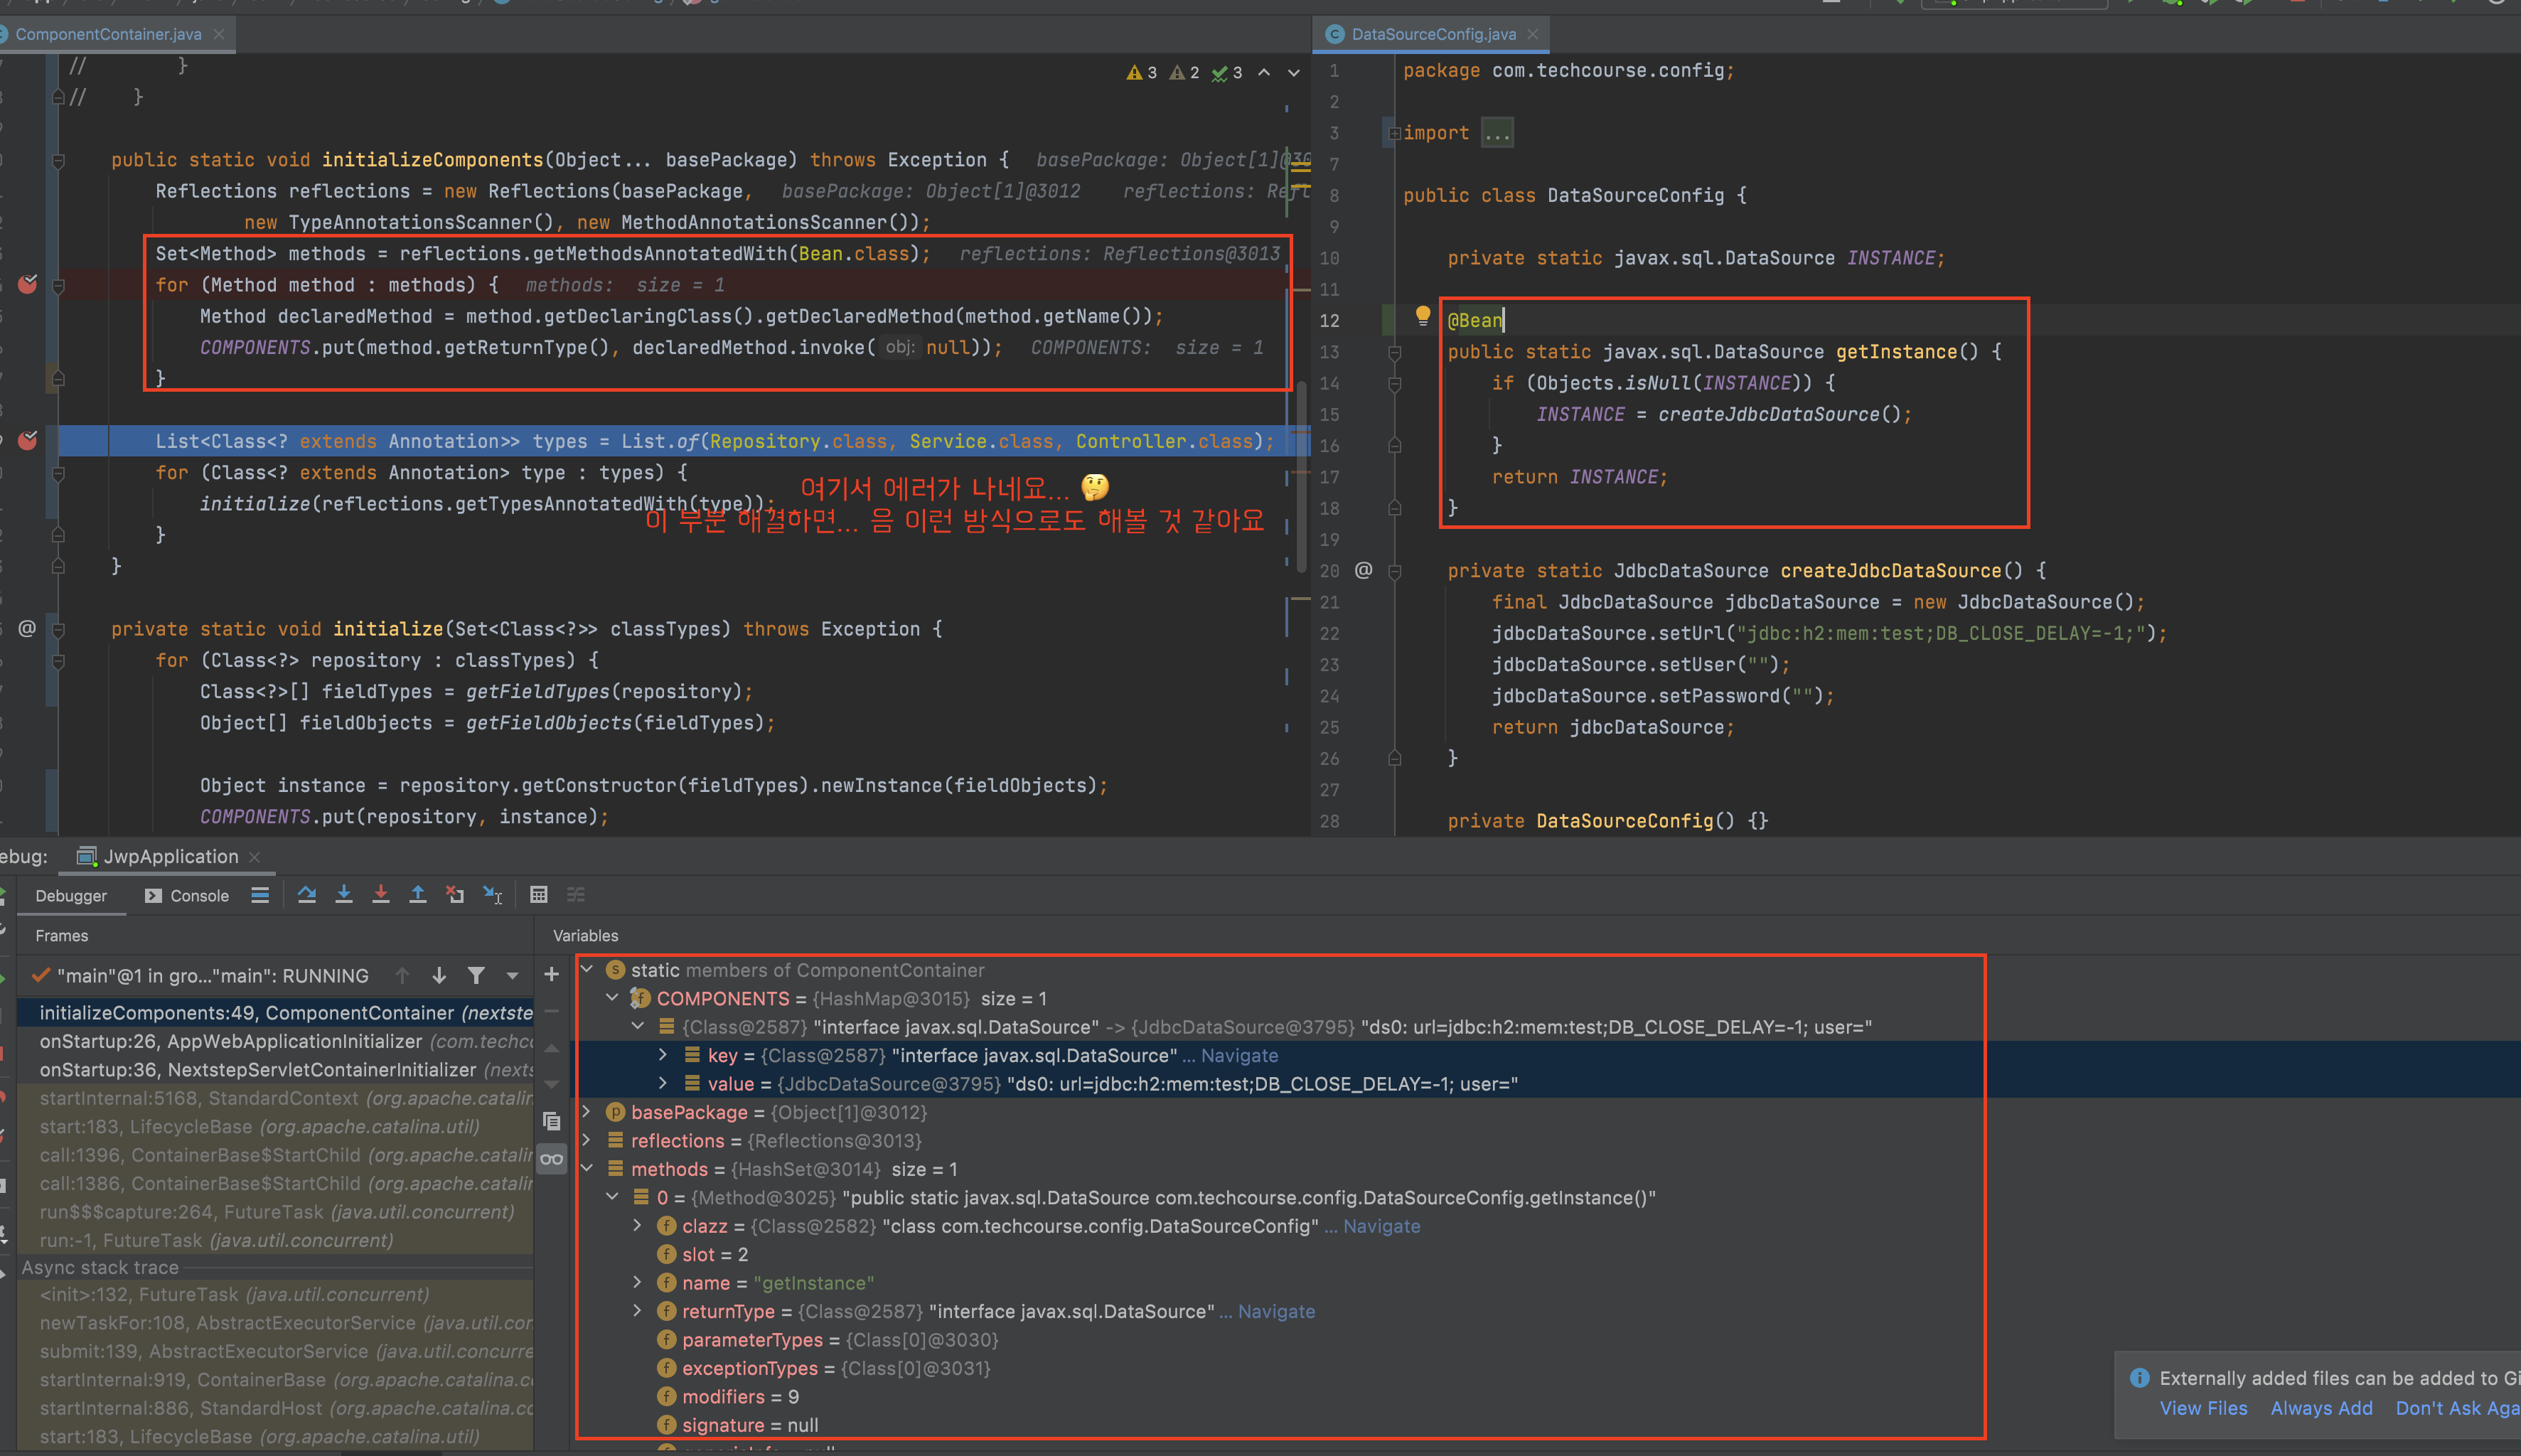The image size is (2521, 1456).
Task: Click Navigate link next to clazz field
Action: [1381, 1226]
